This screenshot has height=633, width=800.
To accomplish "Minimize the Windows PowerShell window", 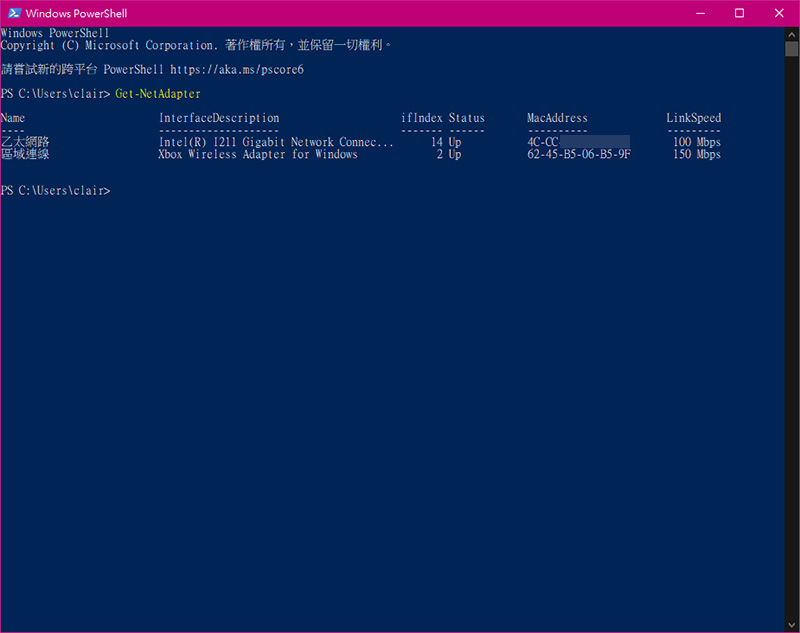I will click(x=700, y=13).
